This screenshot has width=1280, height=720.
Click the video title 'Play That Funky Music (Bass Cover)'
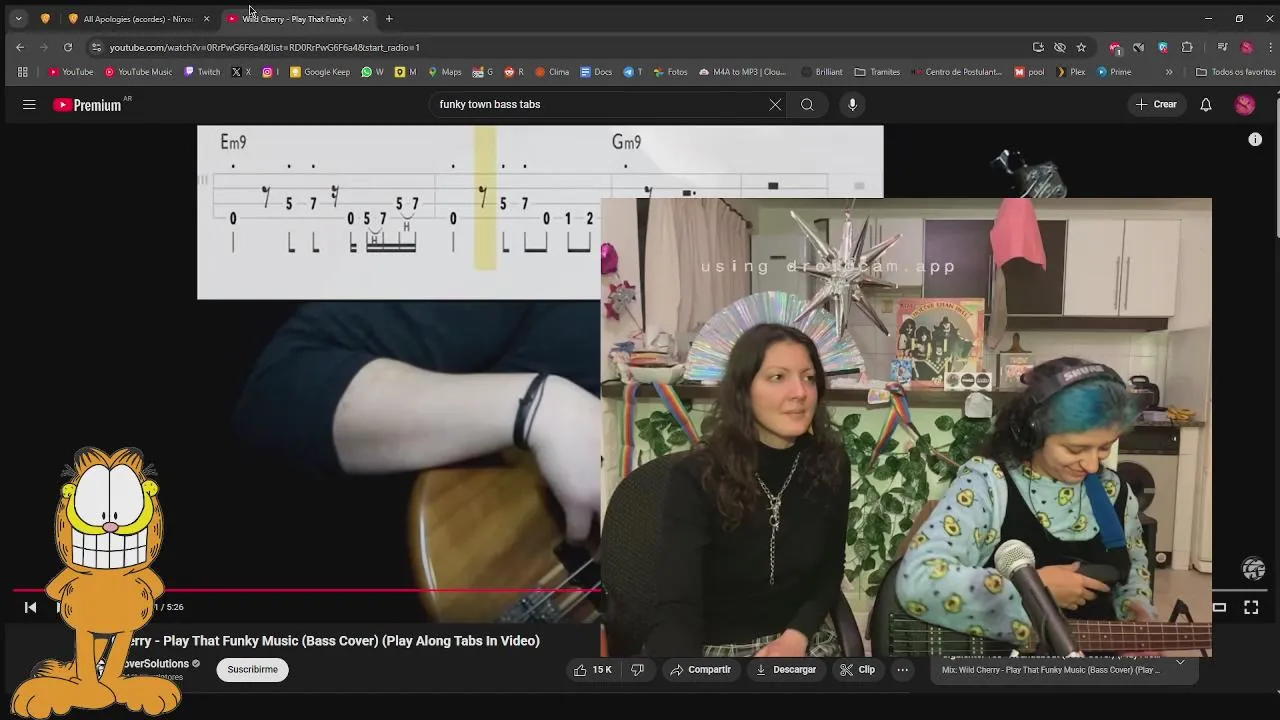(351, 641)
